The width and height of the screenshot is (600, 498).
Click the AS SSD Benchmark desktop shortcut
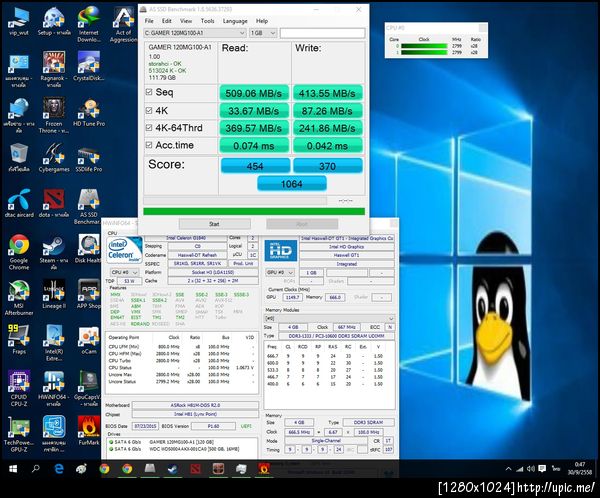click(89, 207)
